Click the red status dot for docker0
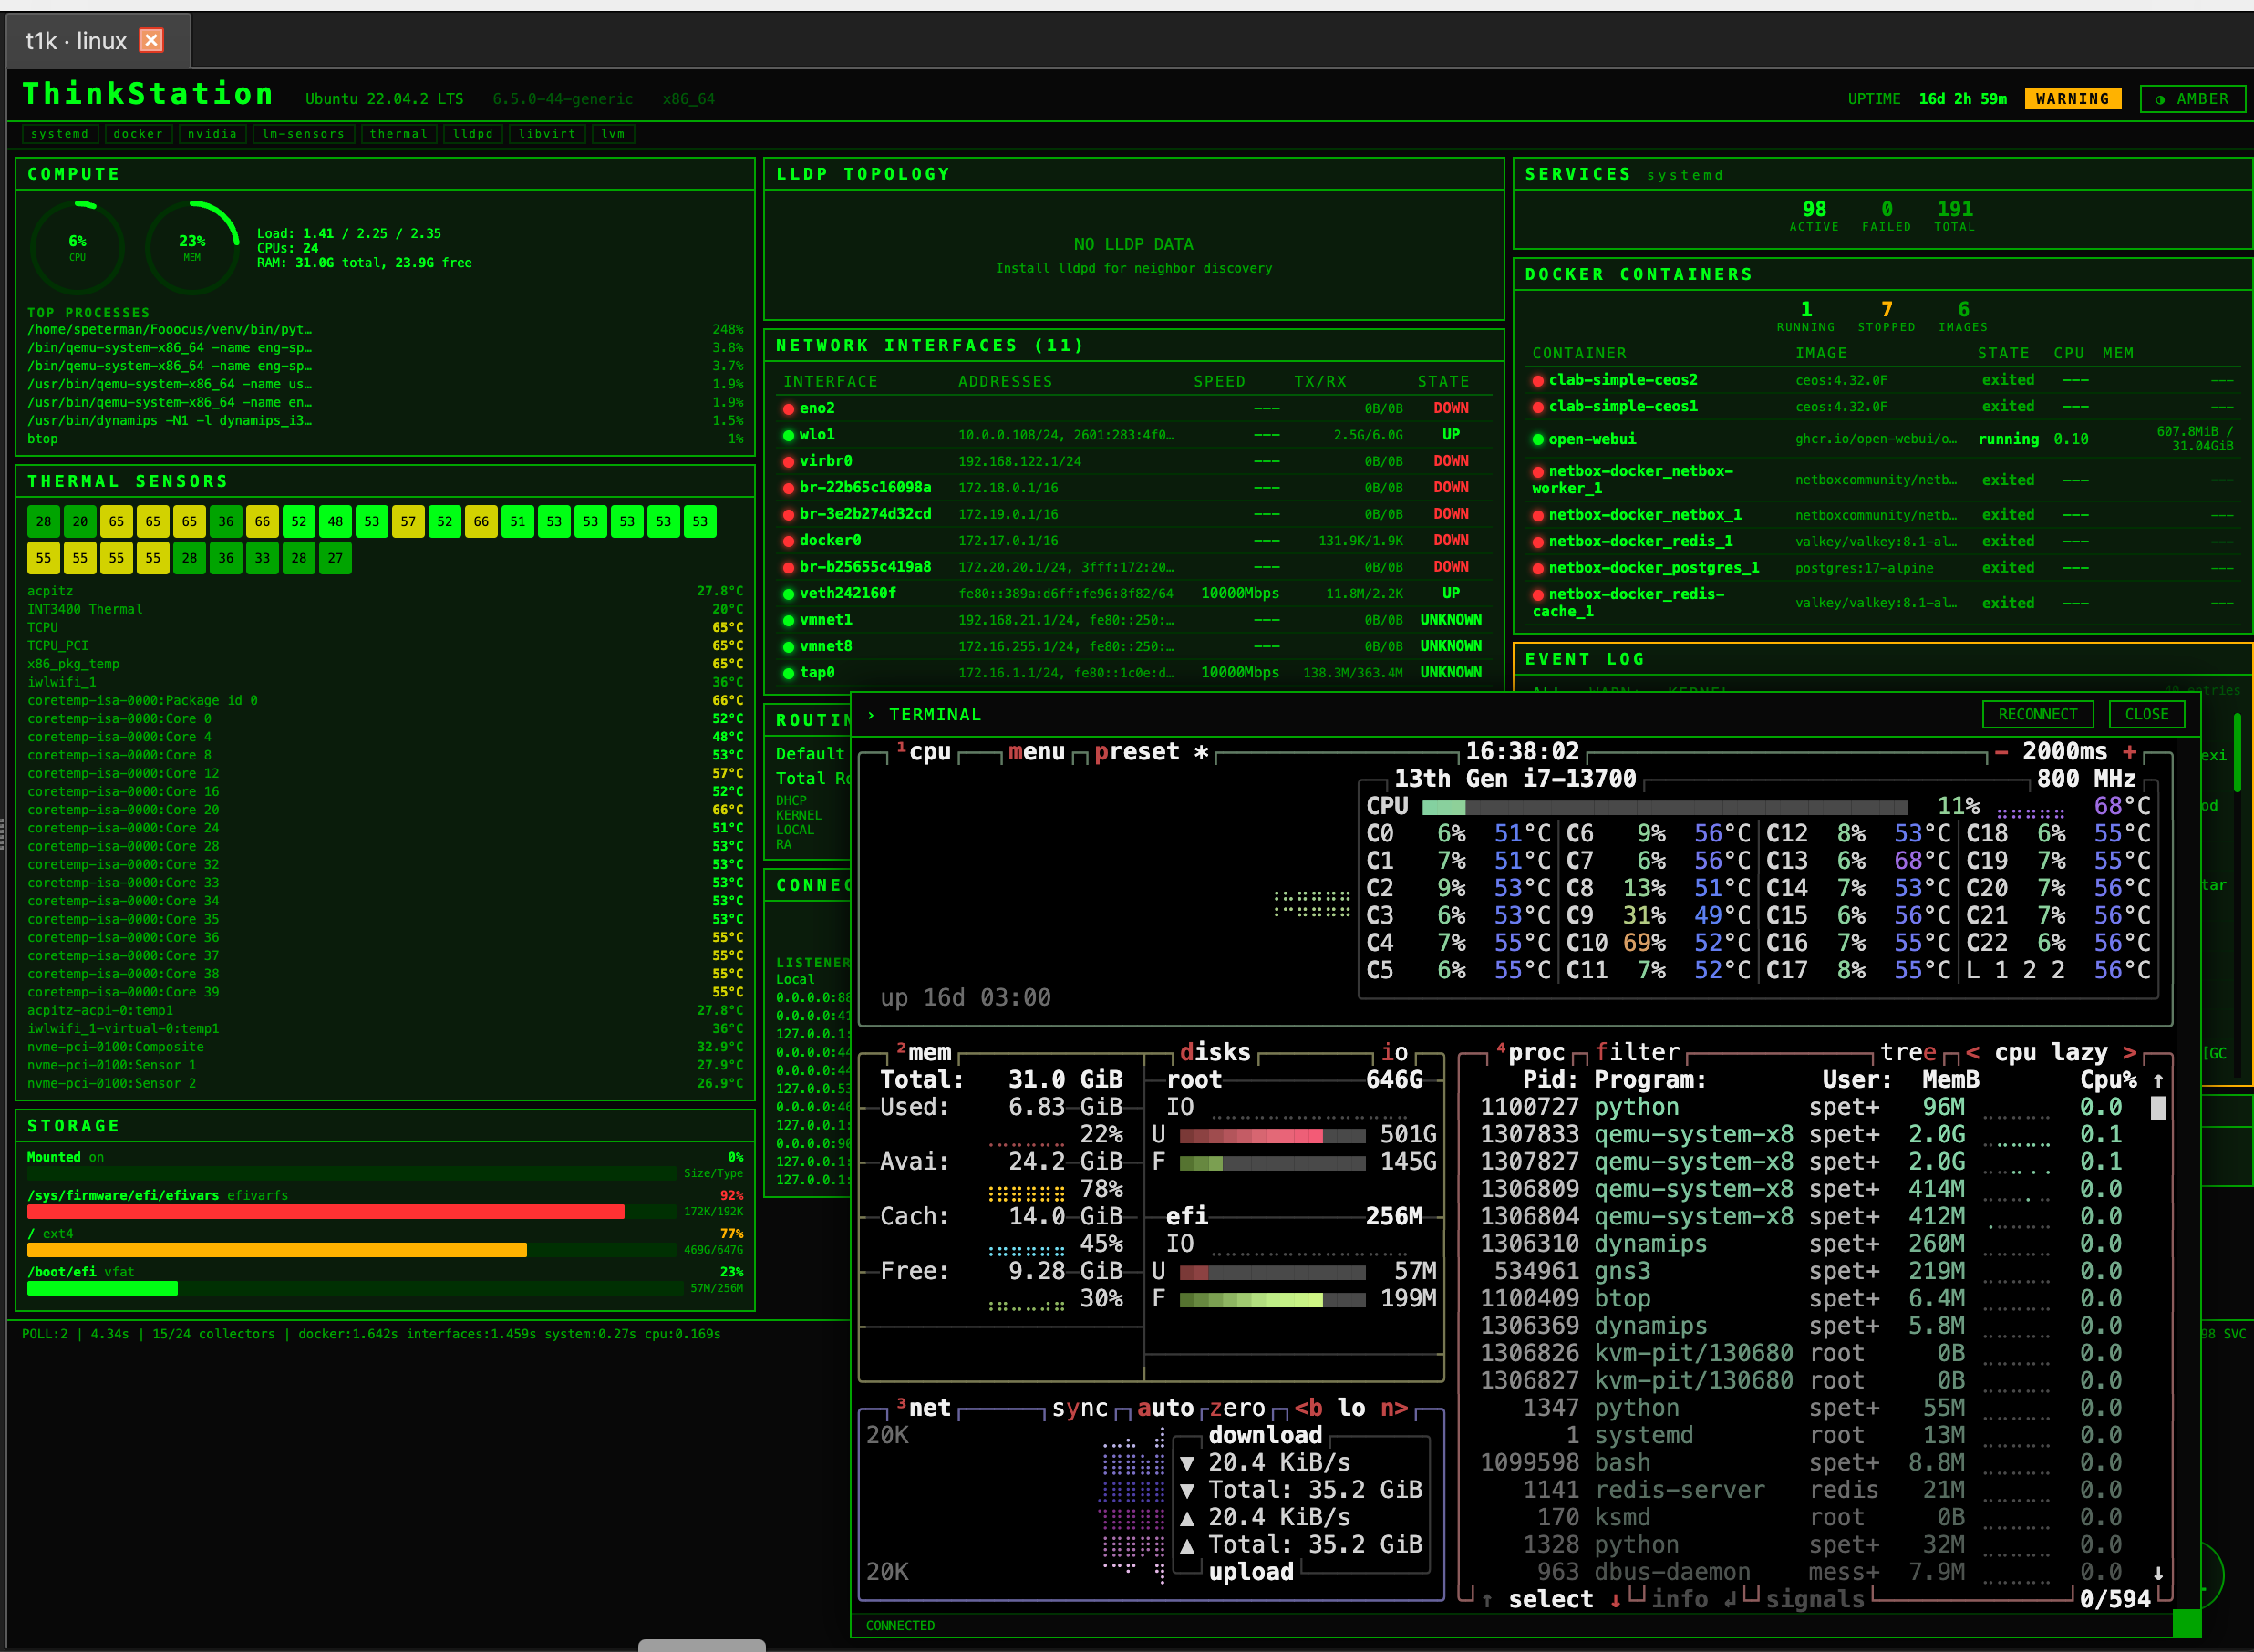Image resolution: width=2254 pixels, height=1652 pixels. tap(788, 541)
